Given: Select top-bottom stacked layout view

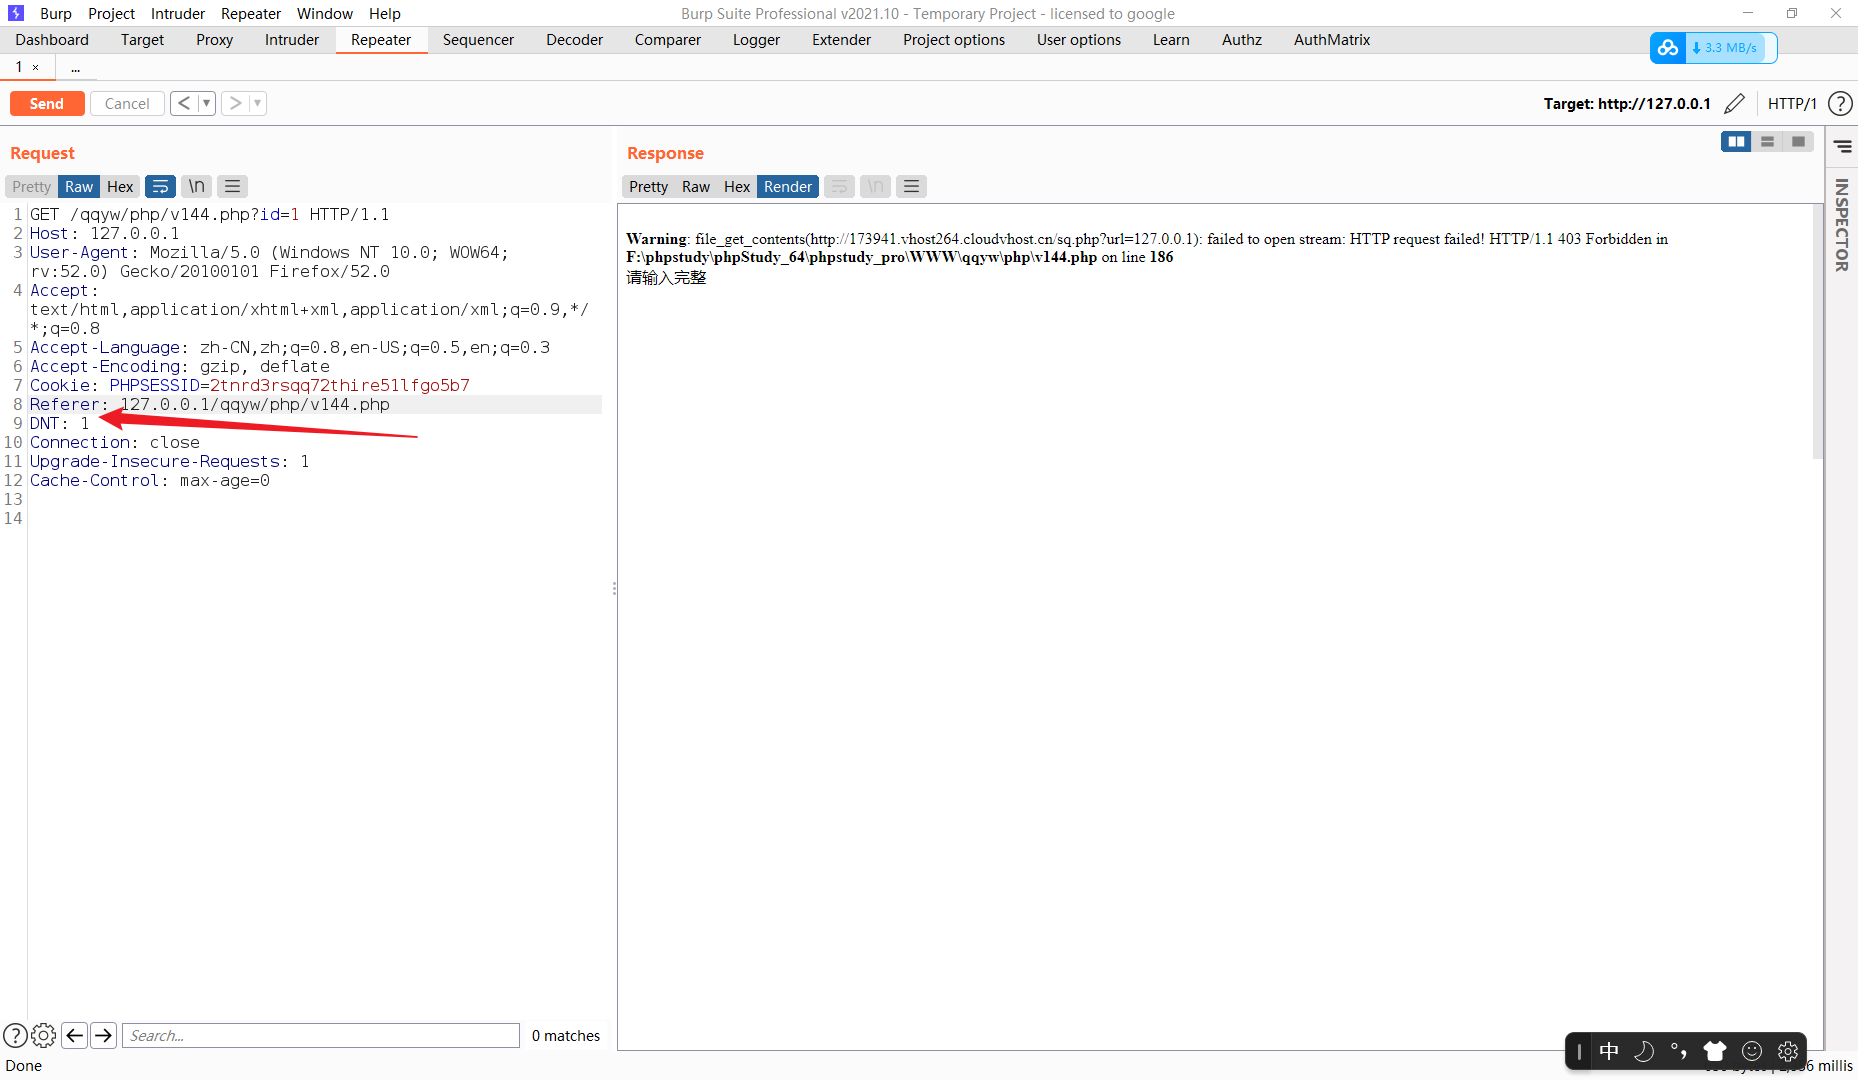Looking at the screenshot, I should click(x=1768, y=142).
